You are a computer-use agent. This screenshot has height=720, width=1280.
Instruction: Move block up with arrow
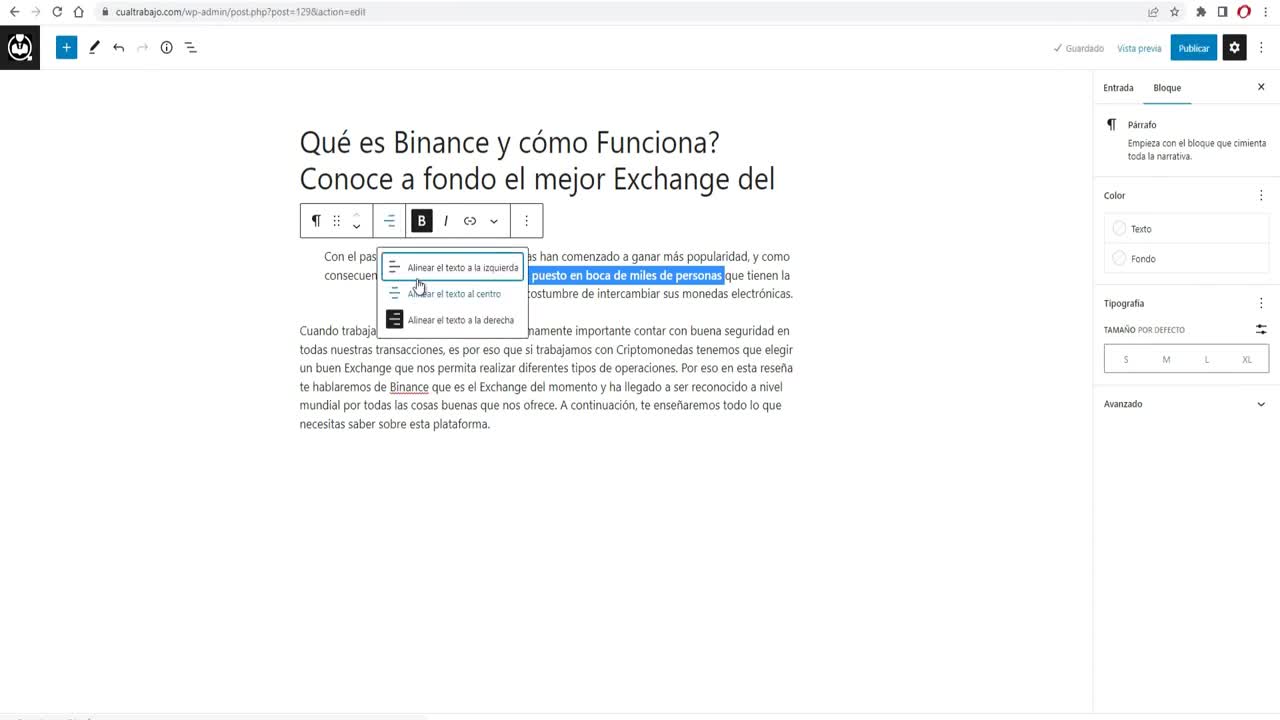tap(356, 214)
